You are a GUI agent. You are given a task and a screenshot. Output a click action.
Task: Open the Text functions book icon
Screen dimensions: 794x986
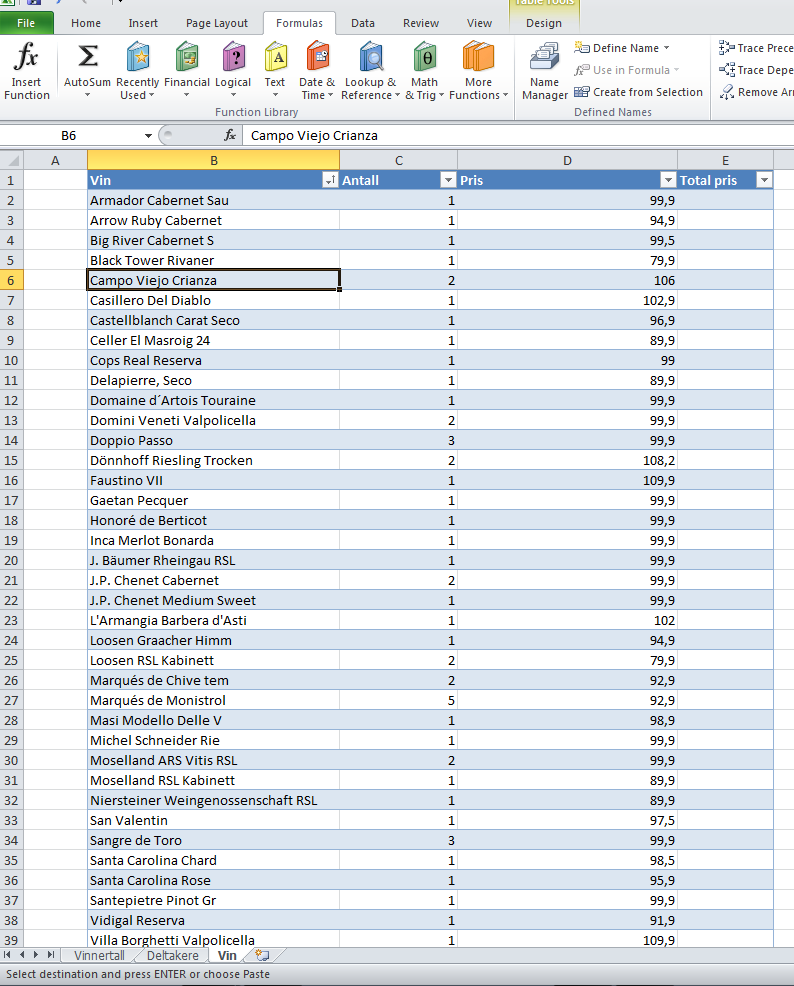275,57
